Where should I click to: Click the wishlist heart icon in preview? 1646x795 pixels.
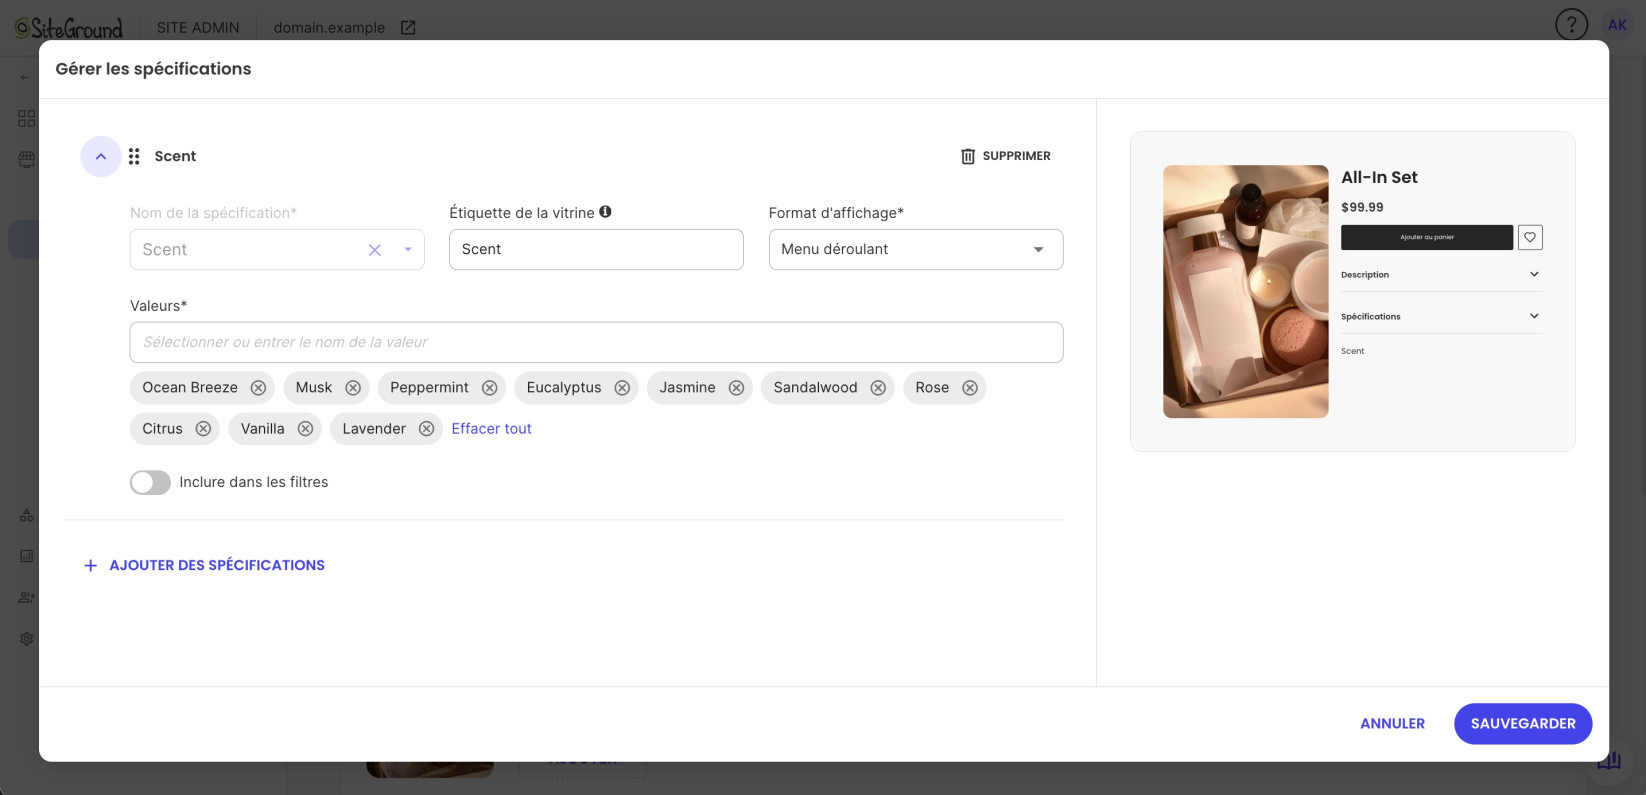pyautogui.click(x=1530, y=237)
